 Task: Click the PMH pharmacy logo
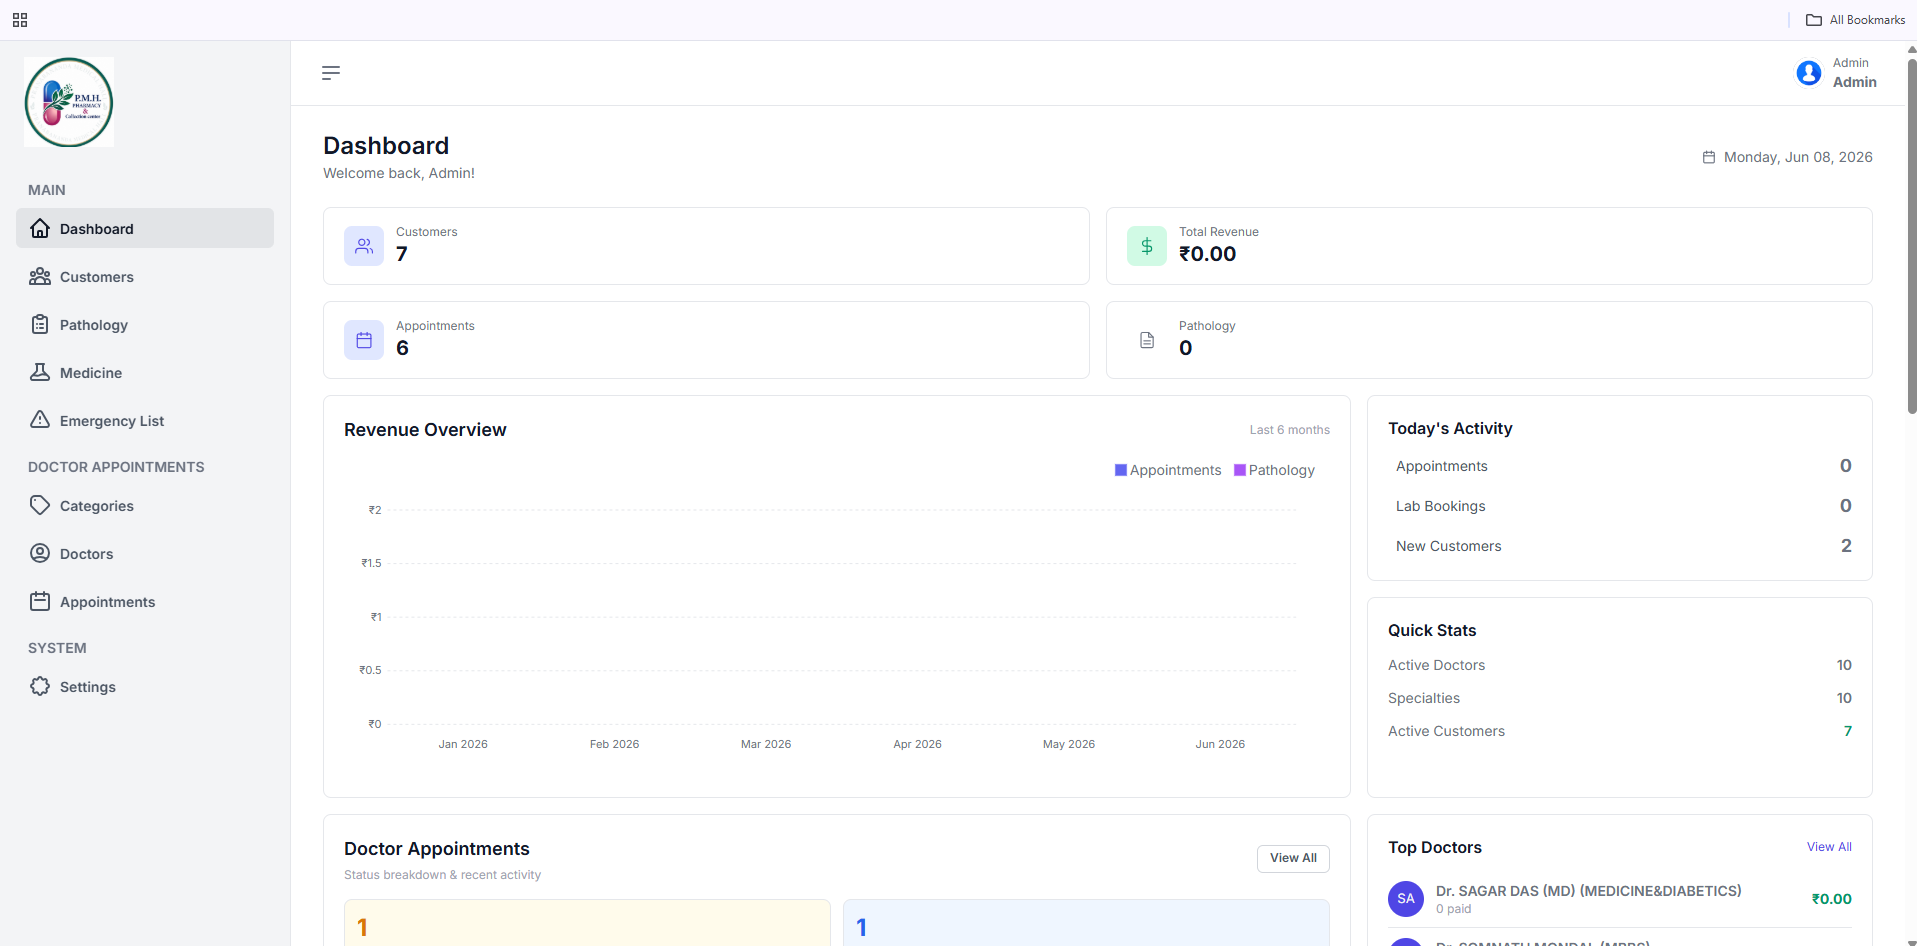(x=69, y=102)
